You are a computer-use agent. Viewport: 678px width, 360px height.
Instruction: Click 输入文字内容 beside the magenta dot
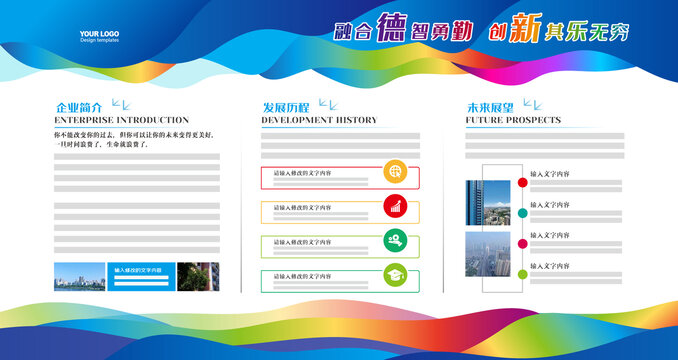[x=550, y=236]
